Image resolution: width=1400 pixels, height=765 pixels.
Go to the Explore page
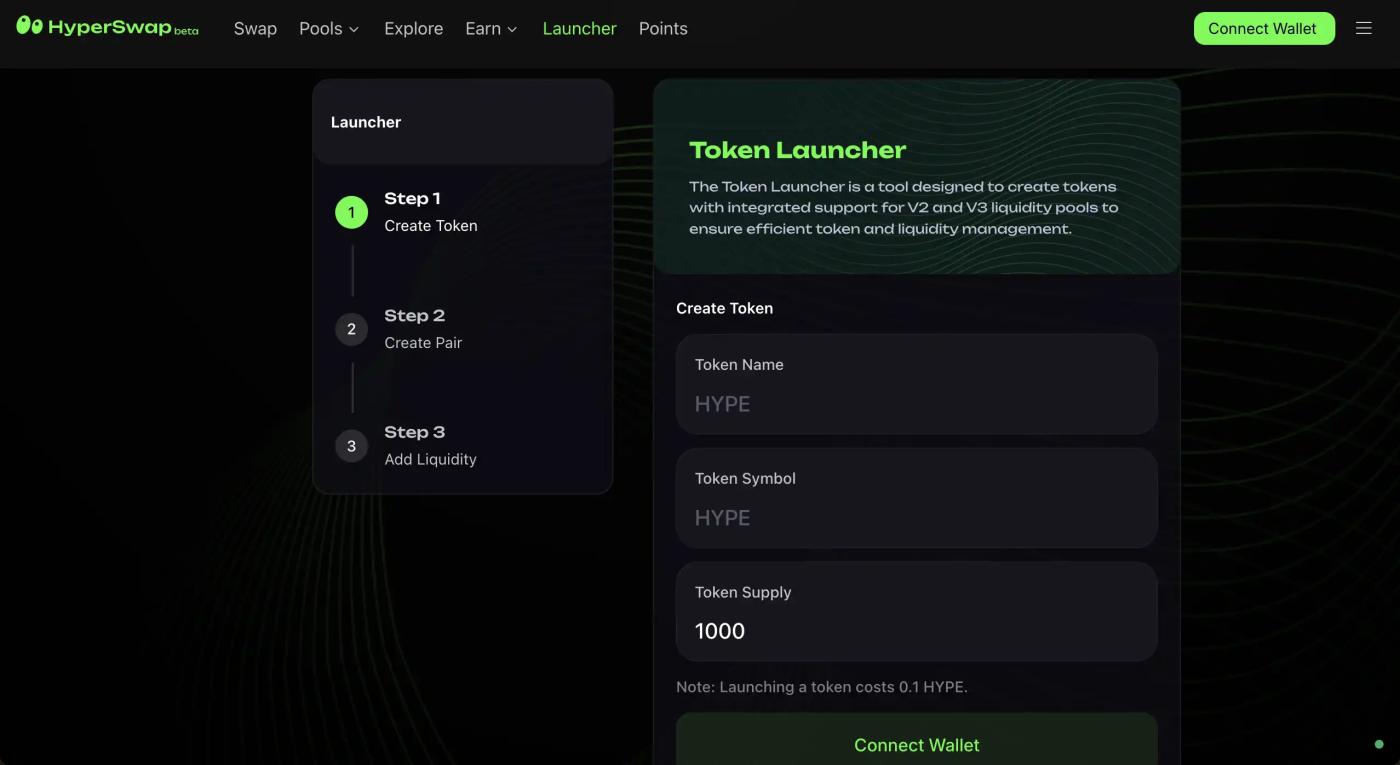pyautogui.click(x=413, y=28)
